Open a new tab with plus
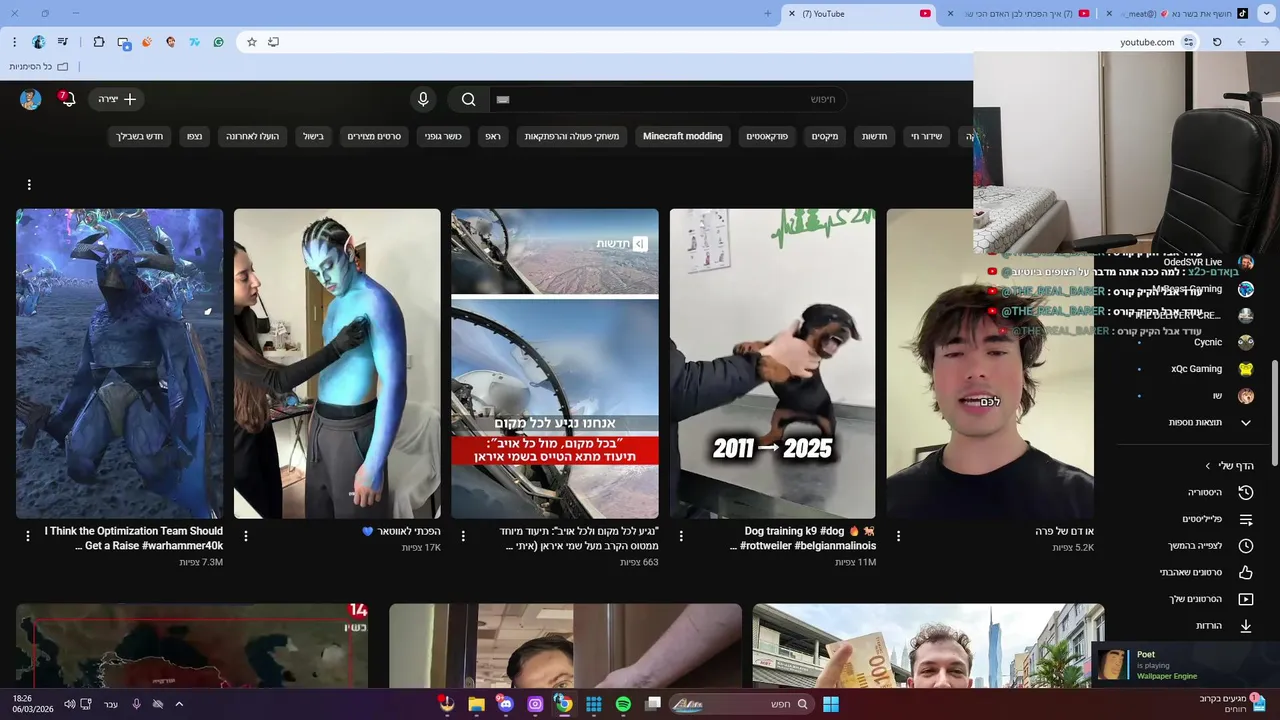 (x=768, y=14)
